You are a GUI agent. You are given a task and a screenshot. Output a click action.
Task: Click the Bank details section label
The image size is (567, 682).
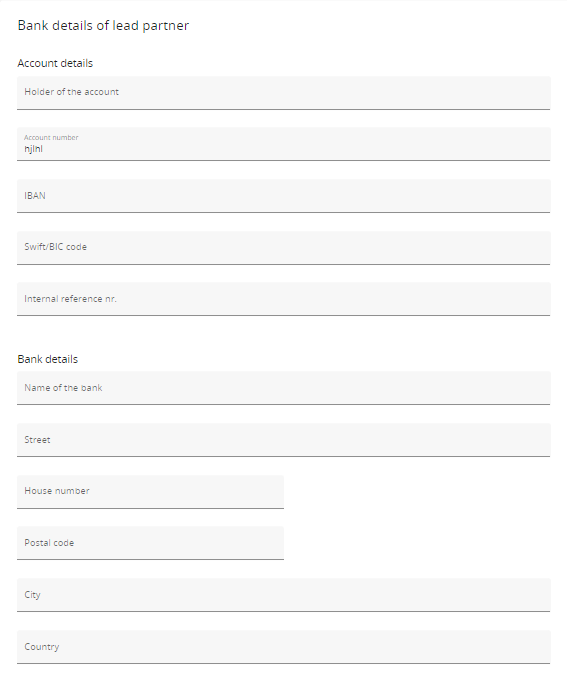pos(47,359)
